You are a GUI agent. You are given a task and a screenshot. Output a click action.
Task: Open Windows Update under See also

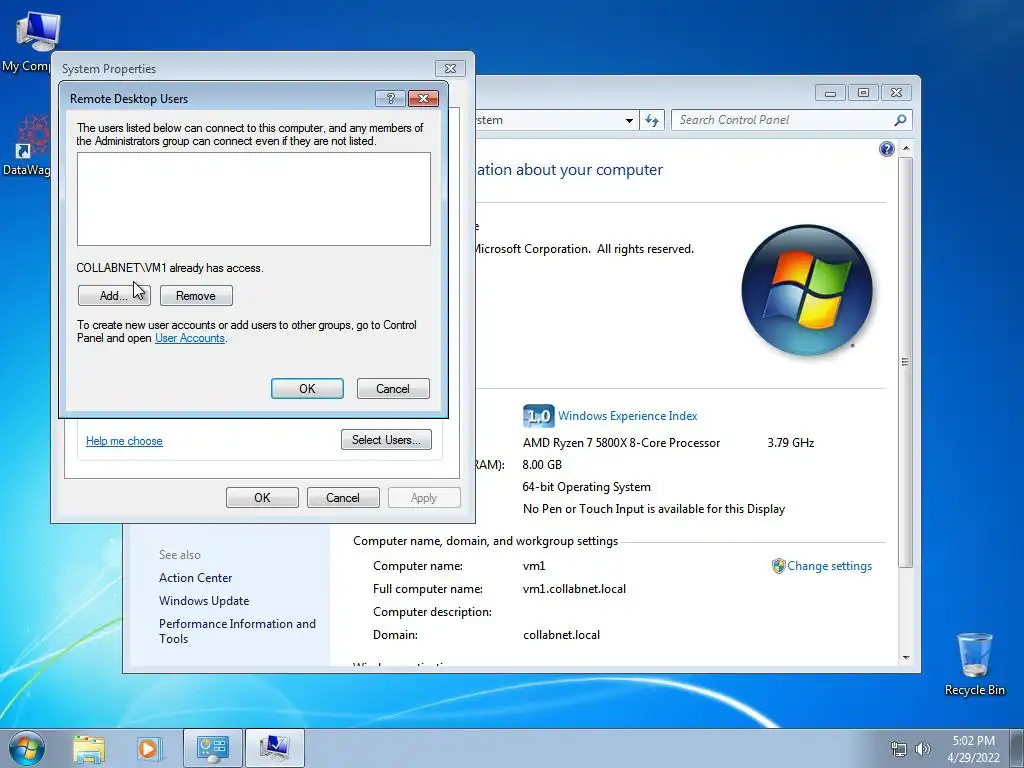tap(204, 601)
